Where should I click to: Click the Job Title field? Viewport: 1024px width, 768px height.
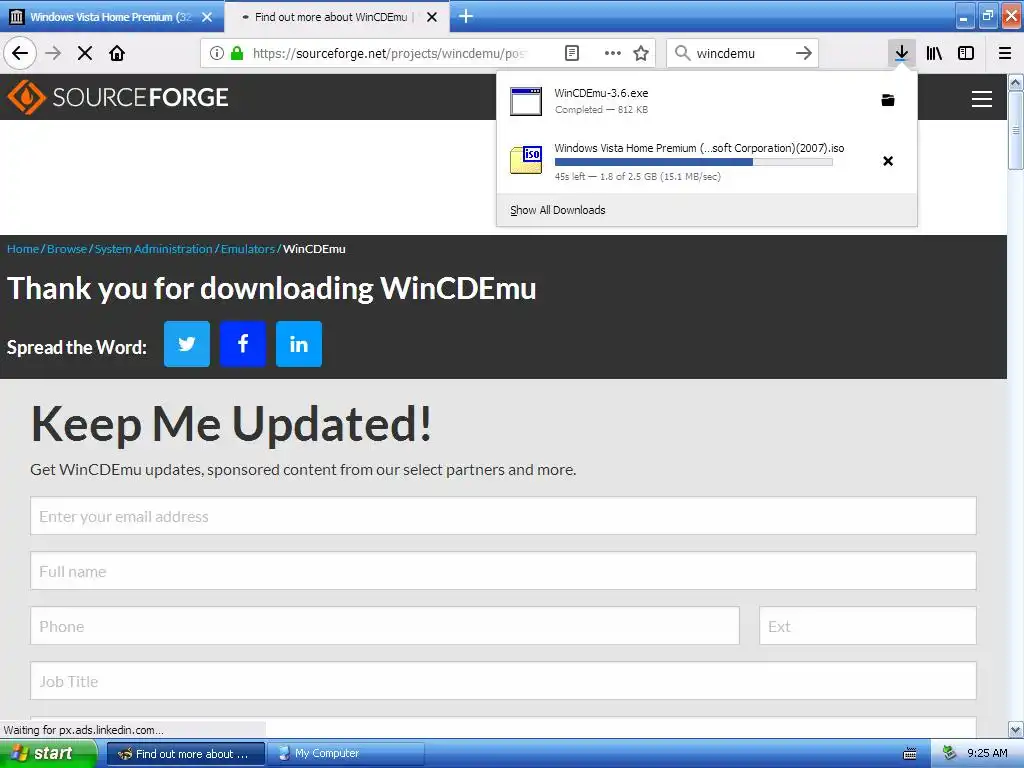coord(504,680)
